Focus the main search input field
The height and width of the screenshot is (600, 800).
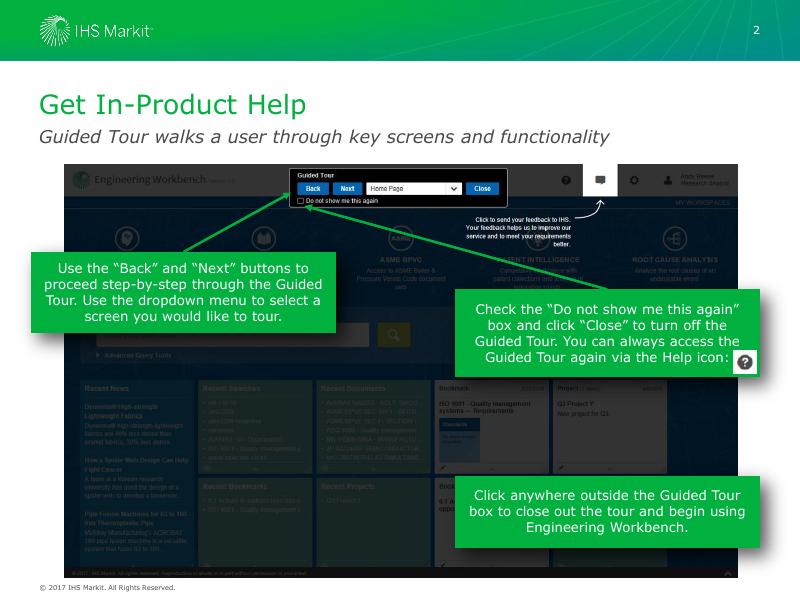(233, 335)
